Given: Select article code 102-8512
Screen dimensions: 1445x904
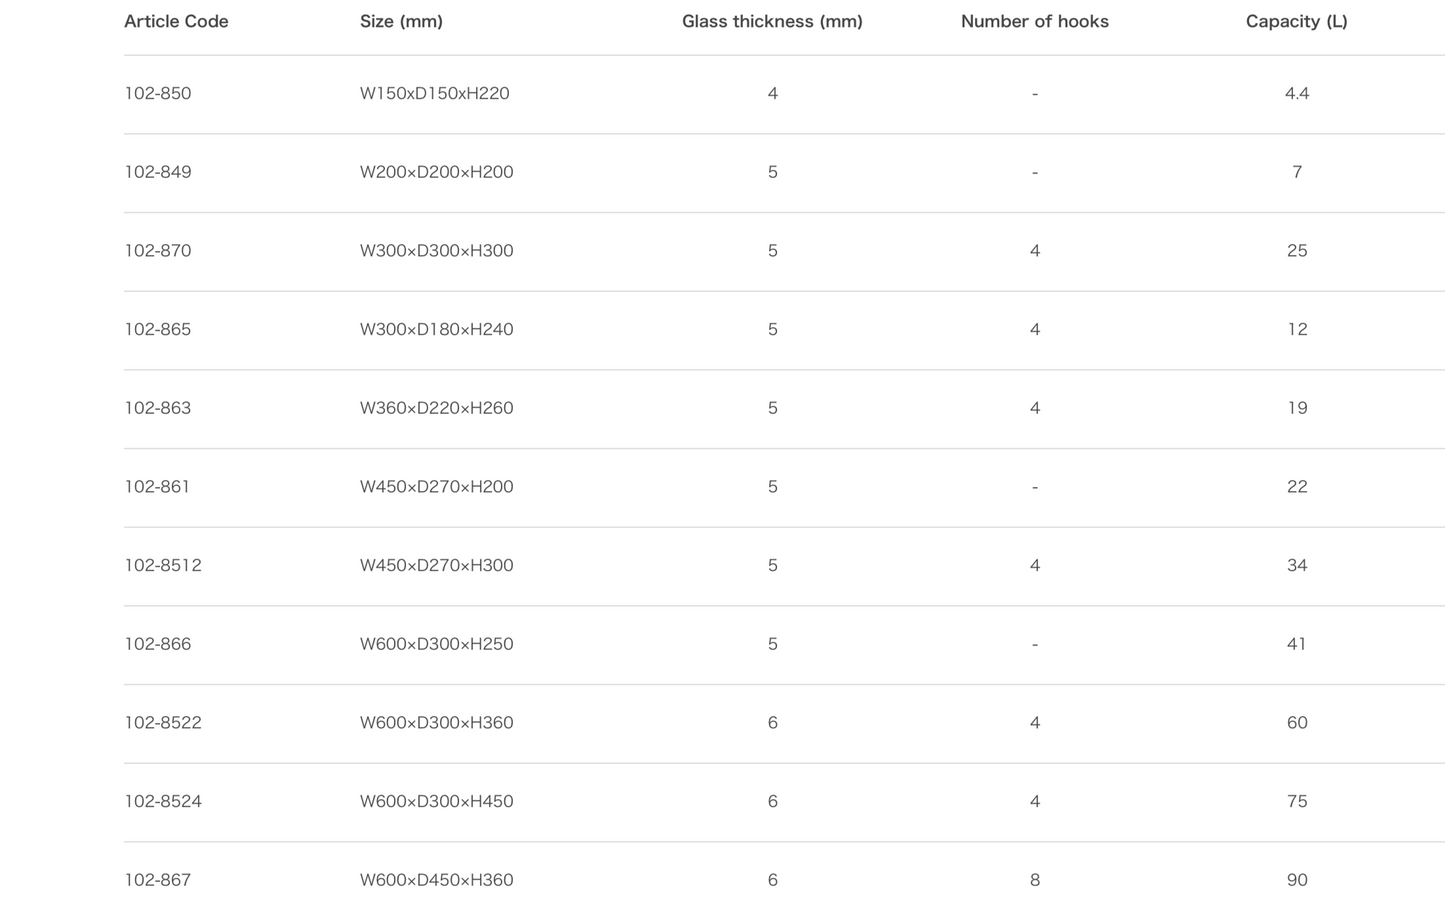Looking at the screenshot, I should point(163,565).
